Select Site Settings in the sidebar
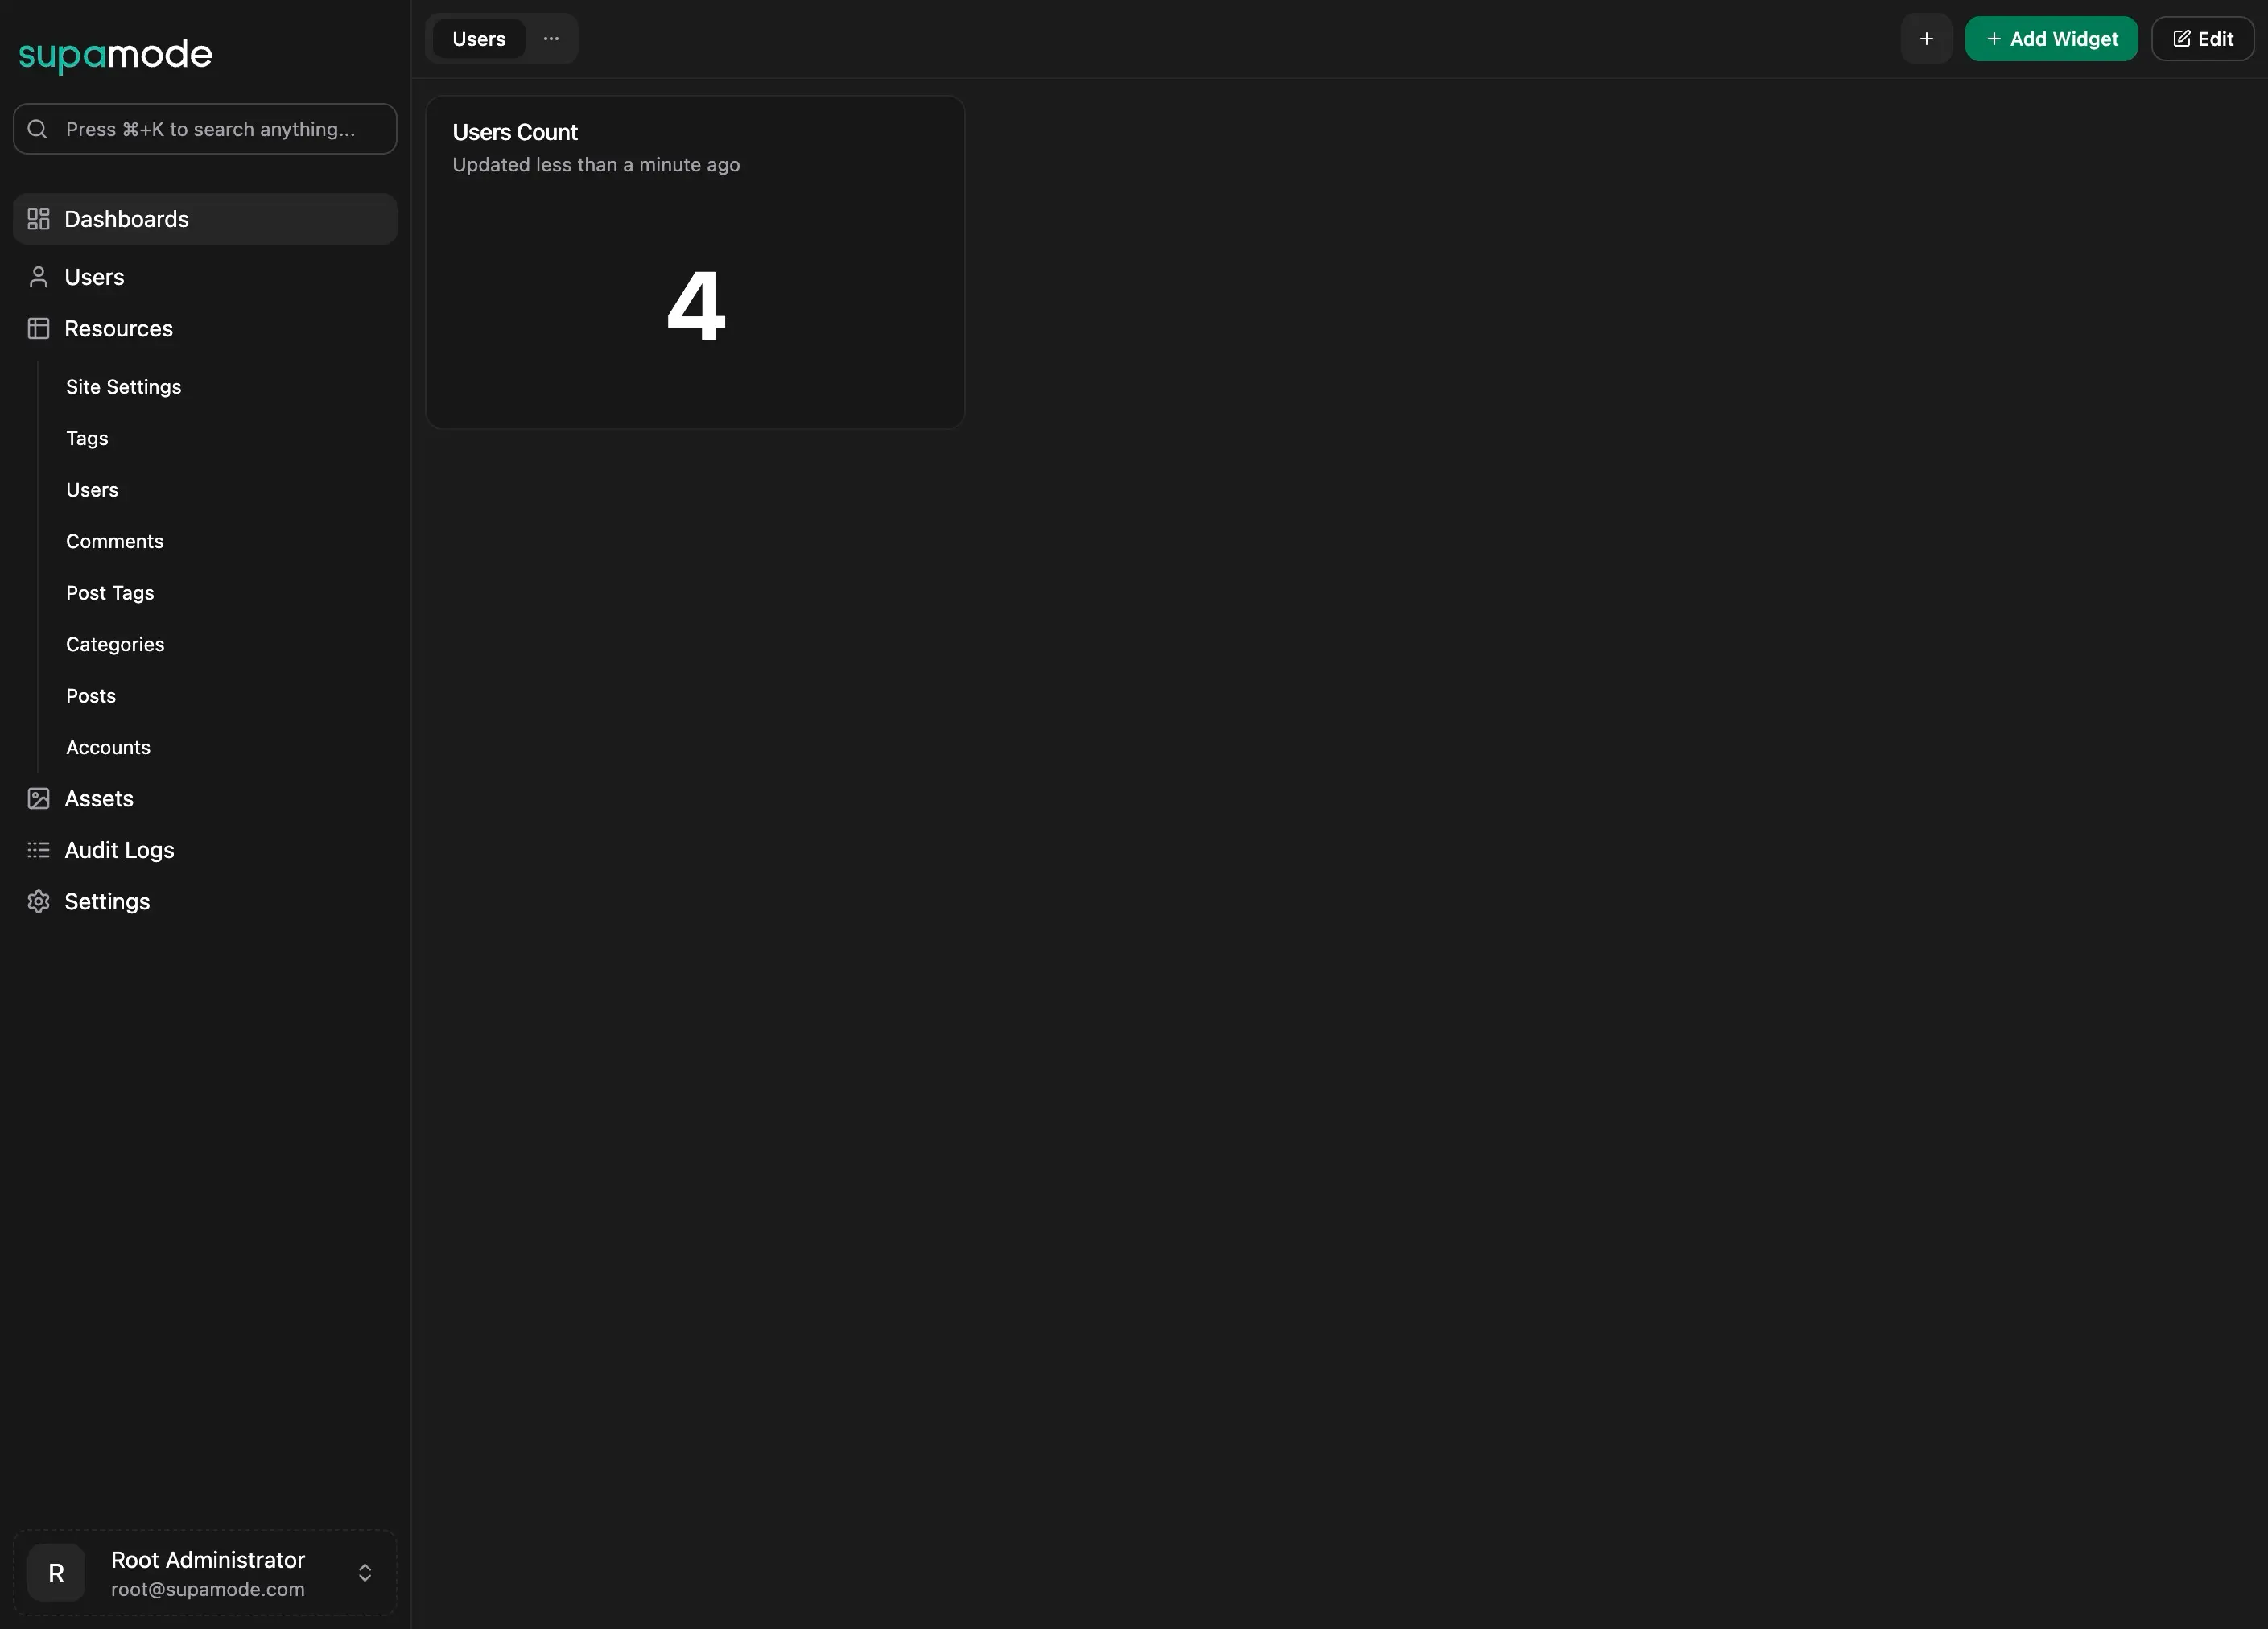 123,386
